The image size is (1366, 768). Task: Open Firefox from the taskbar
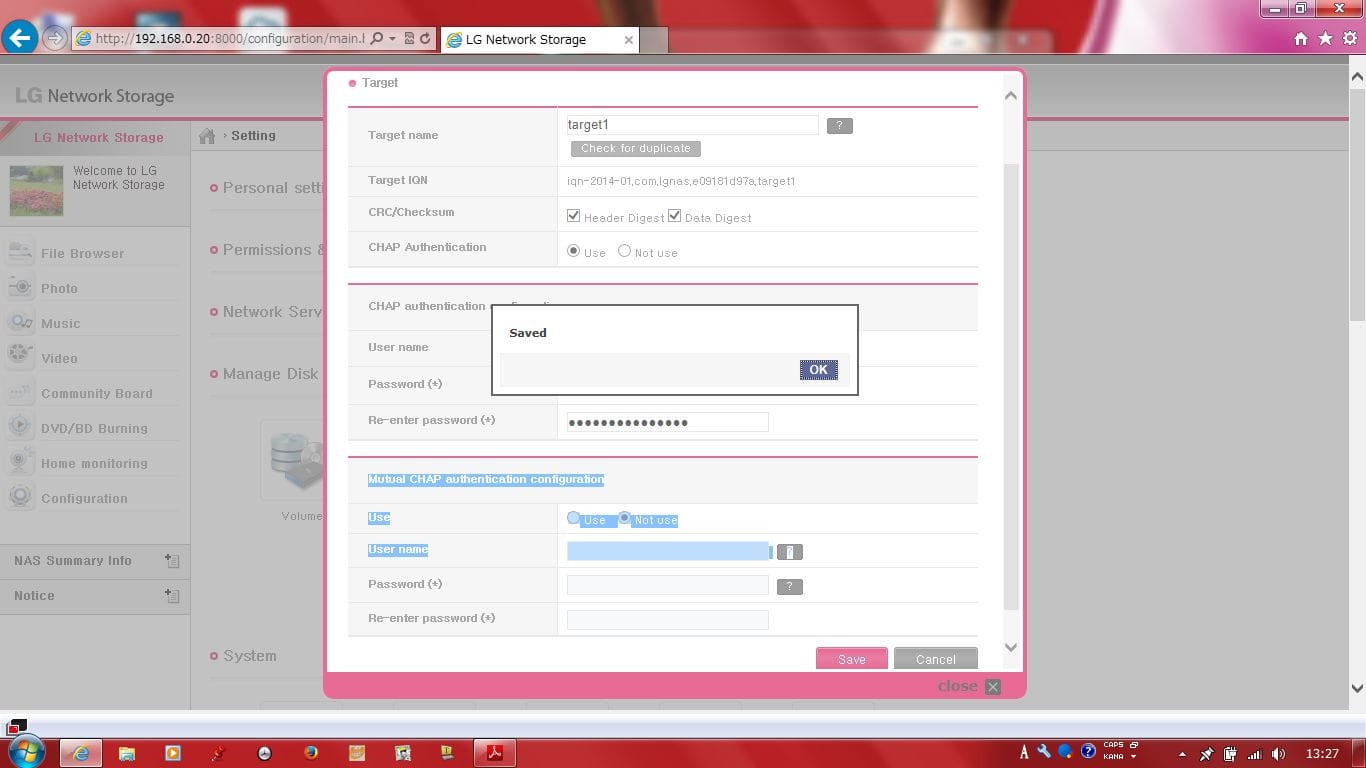pos(310,753)
